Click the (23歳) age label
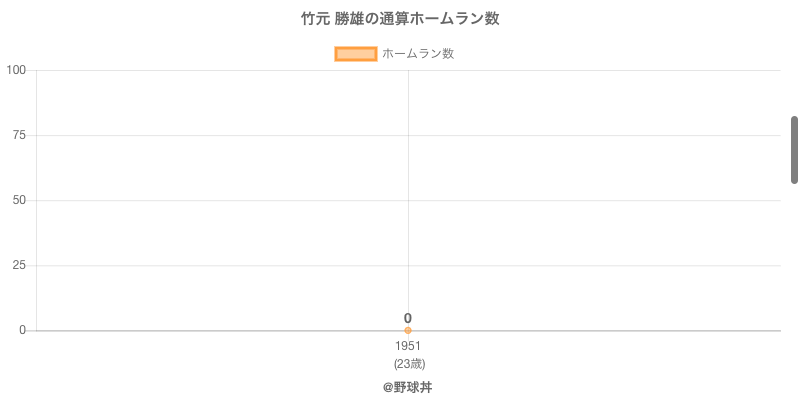800x400 pixels. click(x=408, y=363)
